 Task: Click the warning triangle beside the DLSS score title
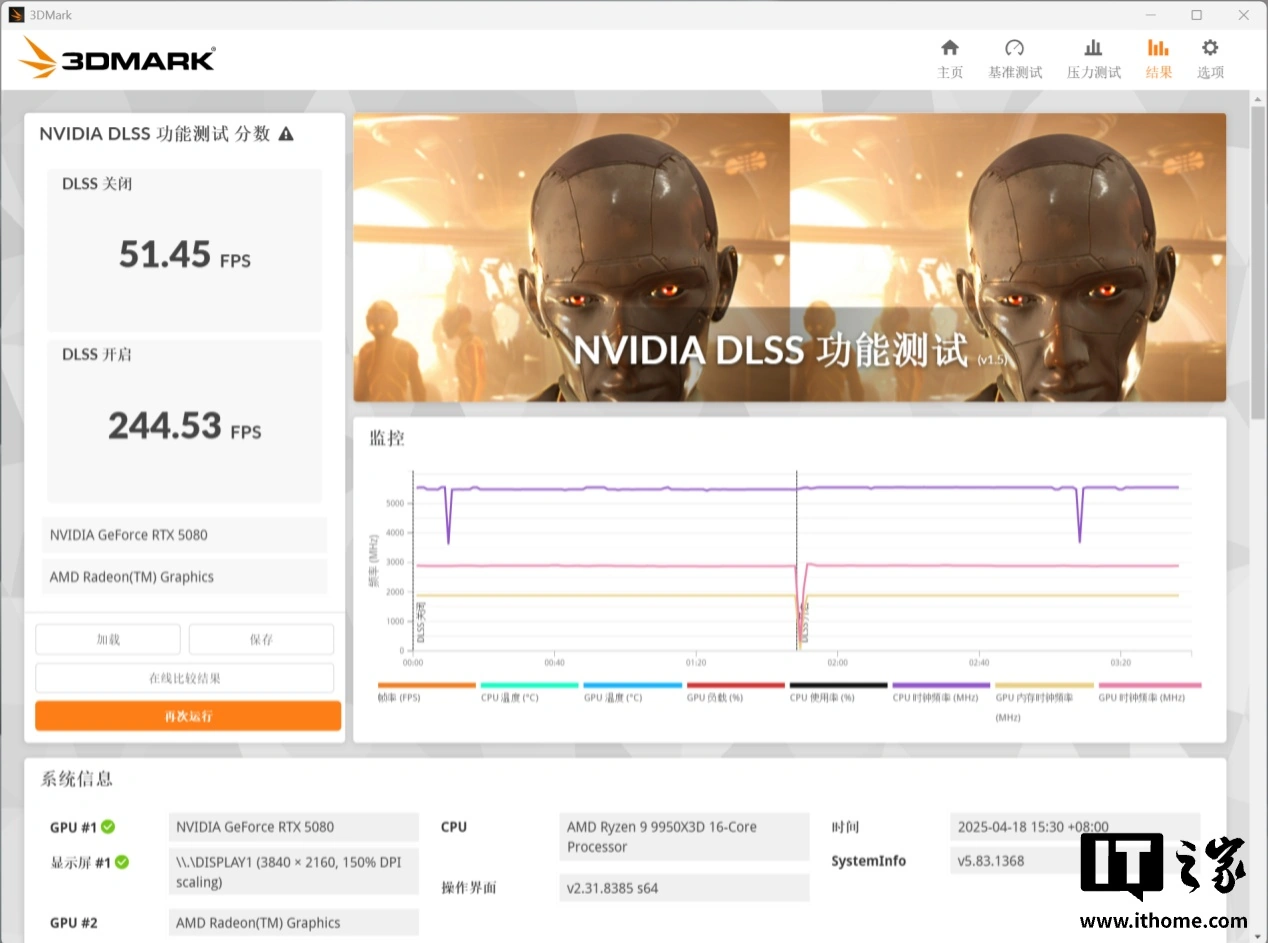286,134
